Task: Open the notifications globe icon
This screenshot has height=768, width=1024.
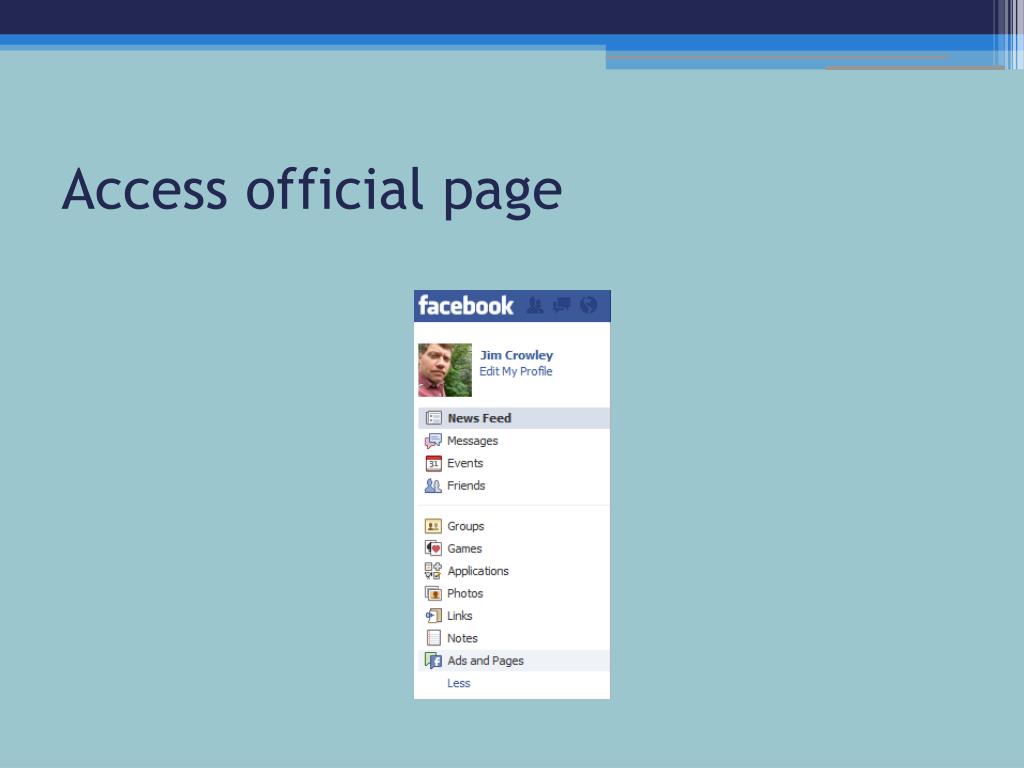Action: [x=588, y=305]
